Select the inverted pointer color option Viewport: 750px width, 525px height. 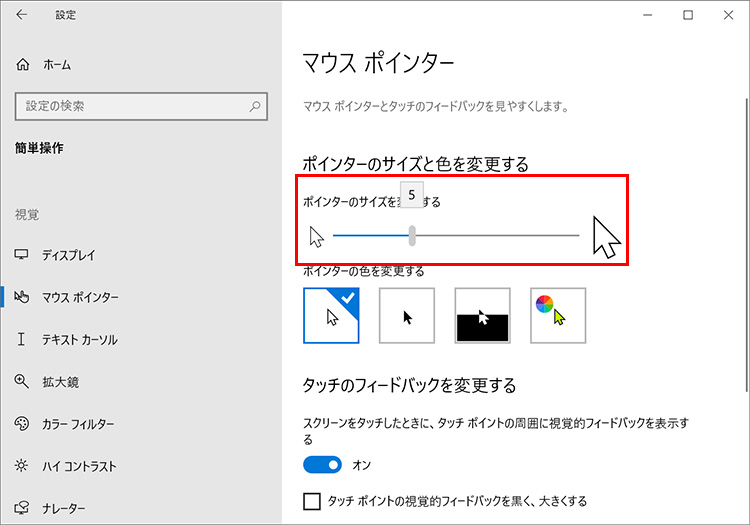click(482, 316)
